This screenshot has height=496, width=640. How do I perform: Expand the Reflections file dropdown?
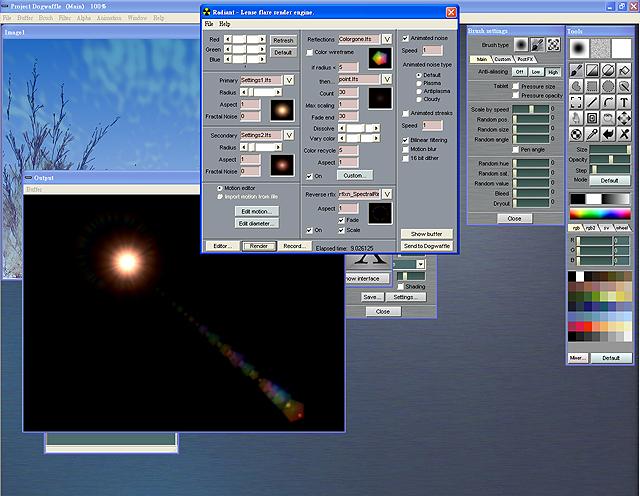tap(387, 38)
